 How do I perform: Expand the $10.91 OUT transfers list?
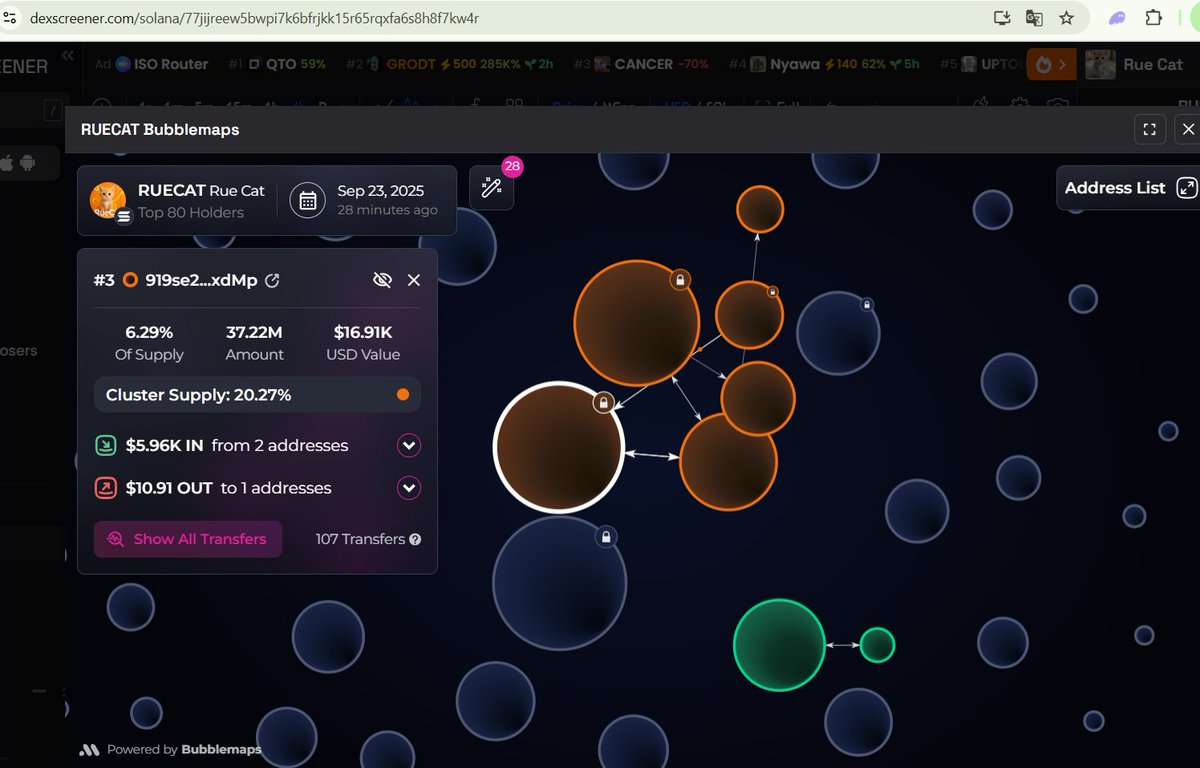click(x=409, y=488)
